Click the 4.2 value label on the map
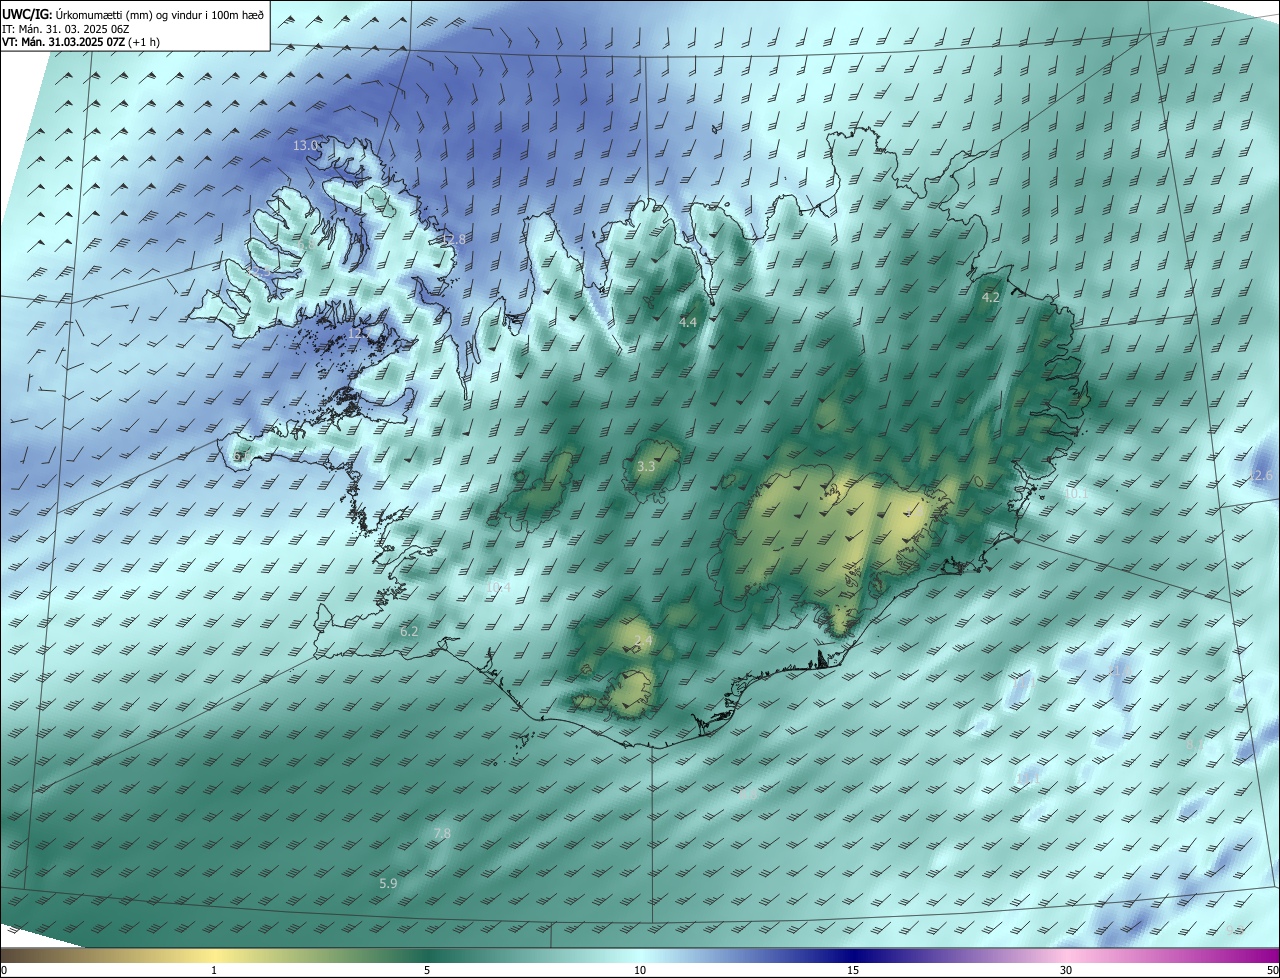This screenshot has height=978, width=1280. (x=991, y=298)
